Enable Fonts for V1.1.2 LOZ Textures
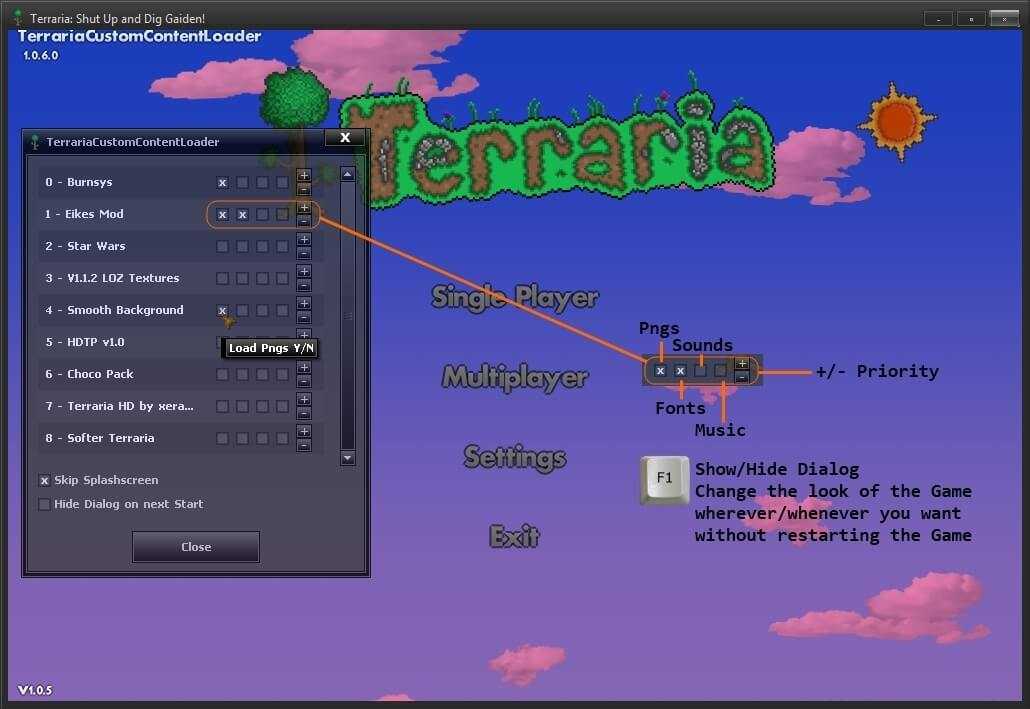Screen dimensions: 1030x709 pos(242,279)
